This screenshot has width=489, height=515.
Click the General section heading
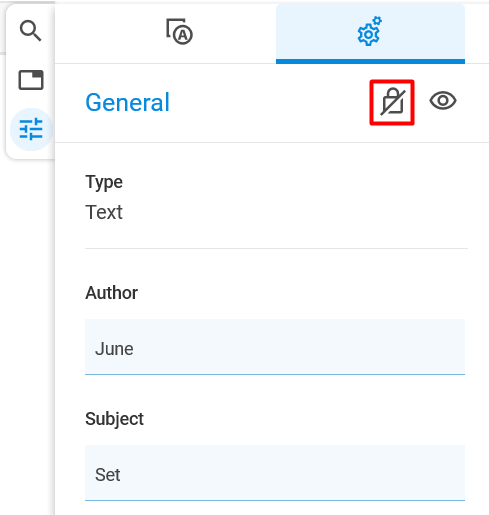(127, 102)
